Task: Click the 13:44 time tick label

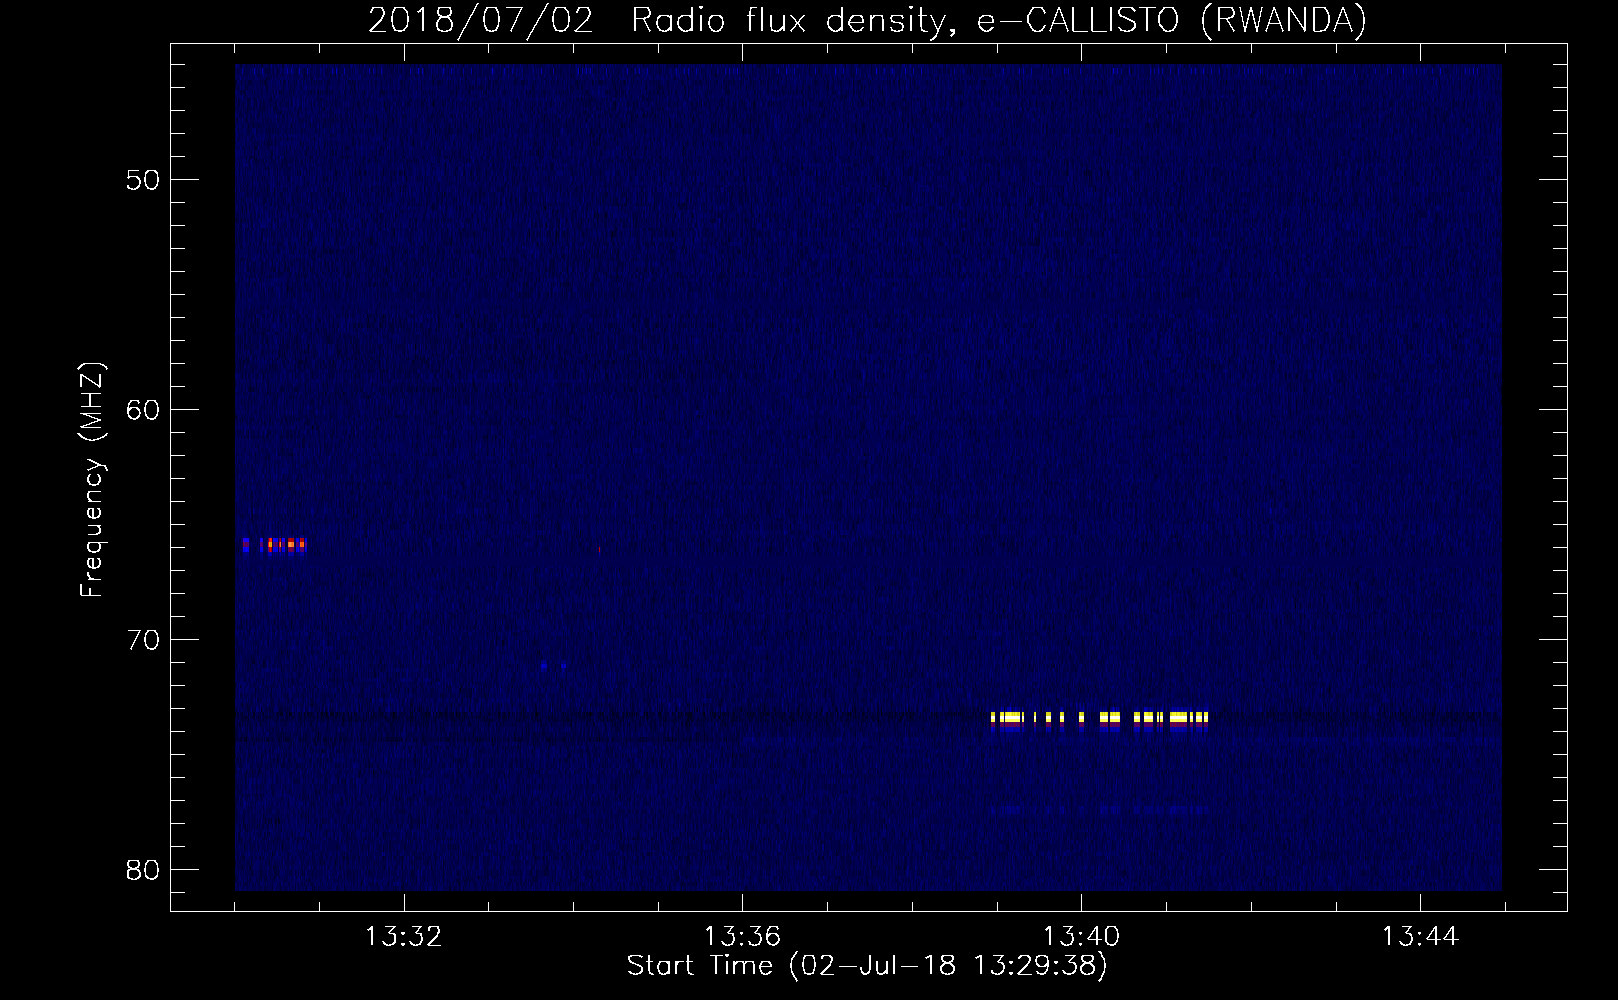Action: coord(1421,937)
